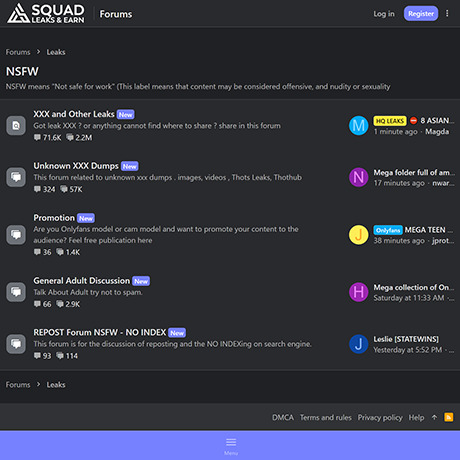The image size is (460, 460).
Task: Open the purple N user avatar
Action: pos(359,177)
